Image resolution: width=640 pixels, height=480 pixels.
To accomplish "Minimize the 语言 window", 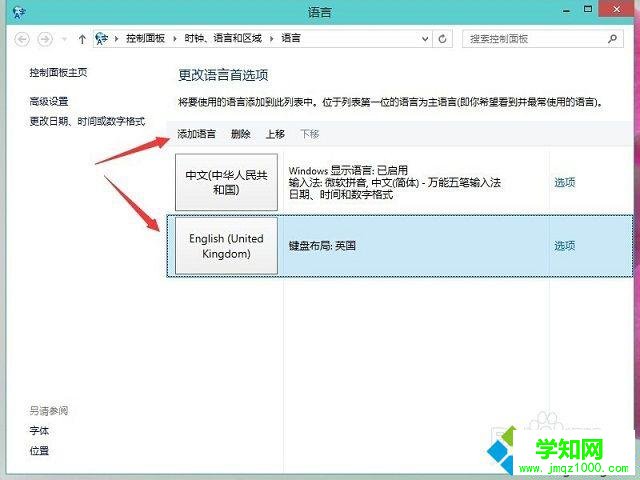I will click(x=566, y=10).
